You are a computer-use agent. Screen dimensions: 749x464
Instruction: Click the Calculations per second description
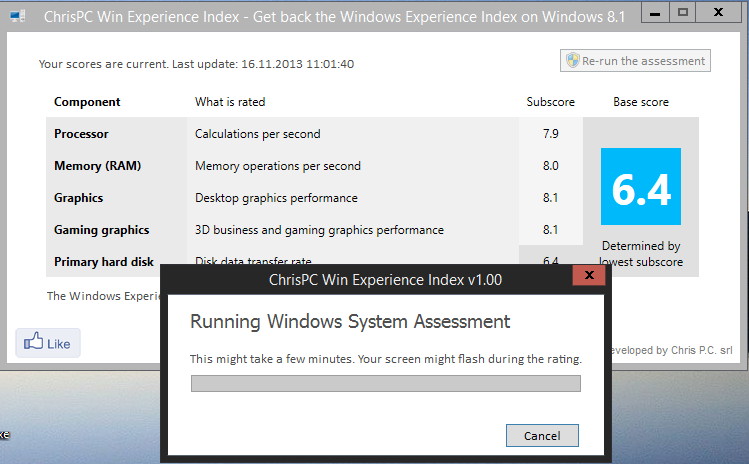tap(257, 134)
